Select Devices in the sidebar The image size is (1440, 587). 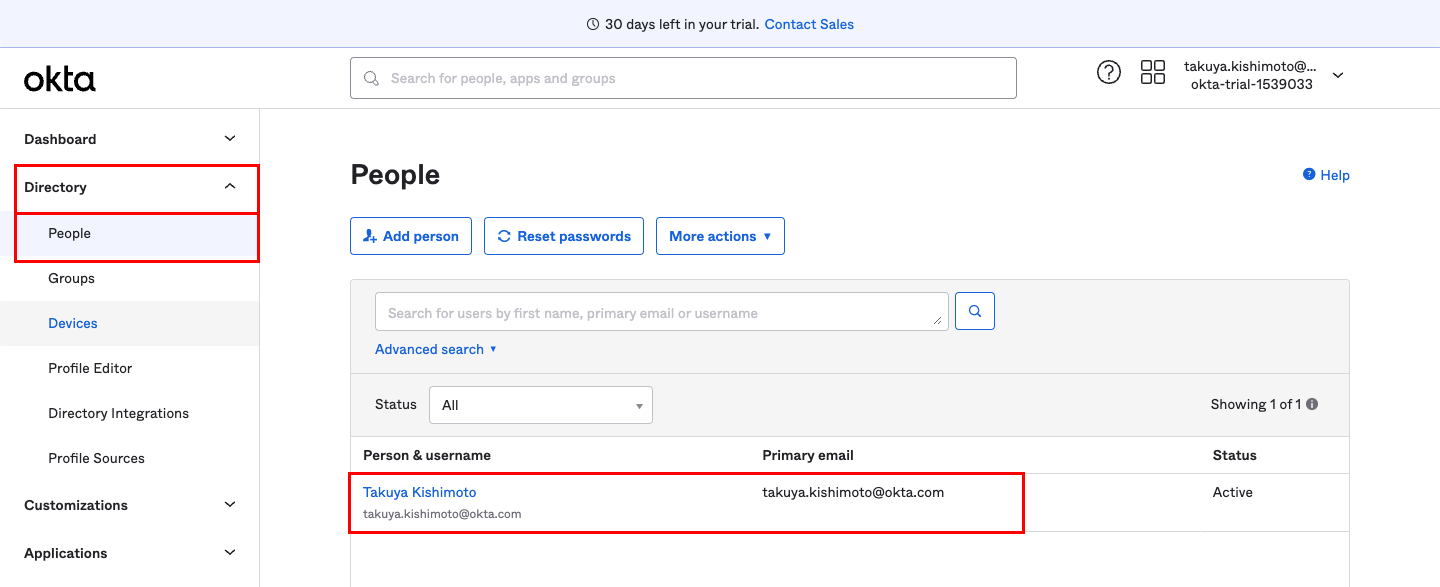[73, 323]
